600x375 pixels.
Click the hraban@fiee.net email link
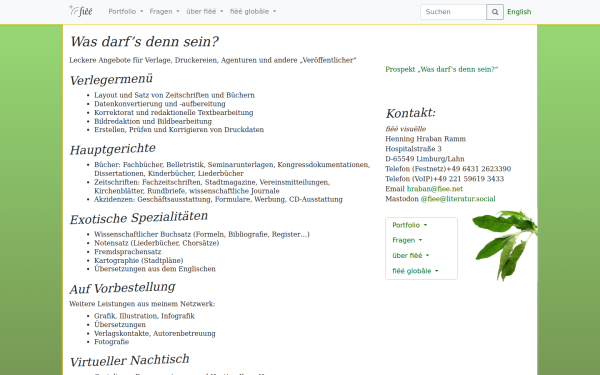435,189
